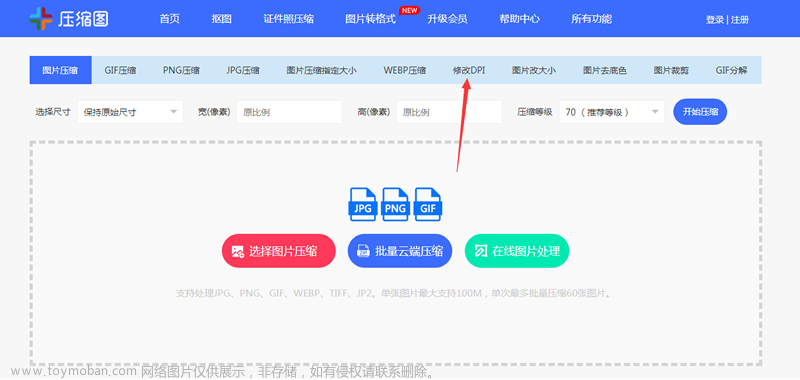Click the 宽(像素) input field
Viewport: 800px width, 380px height.
click(289, 112)
